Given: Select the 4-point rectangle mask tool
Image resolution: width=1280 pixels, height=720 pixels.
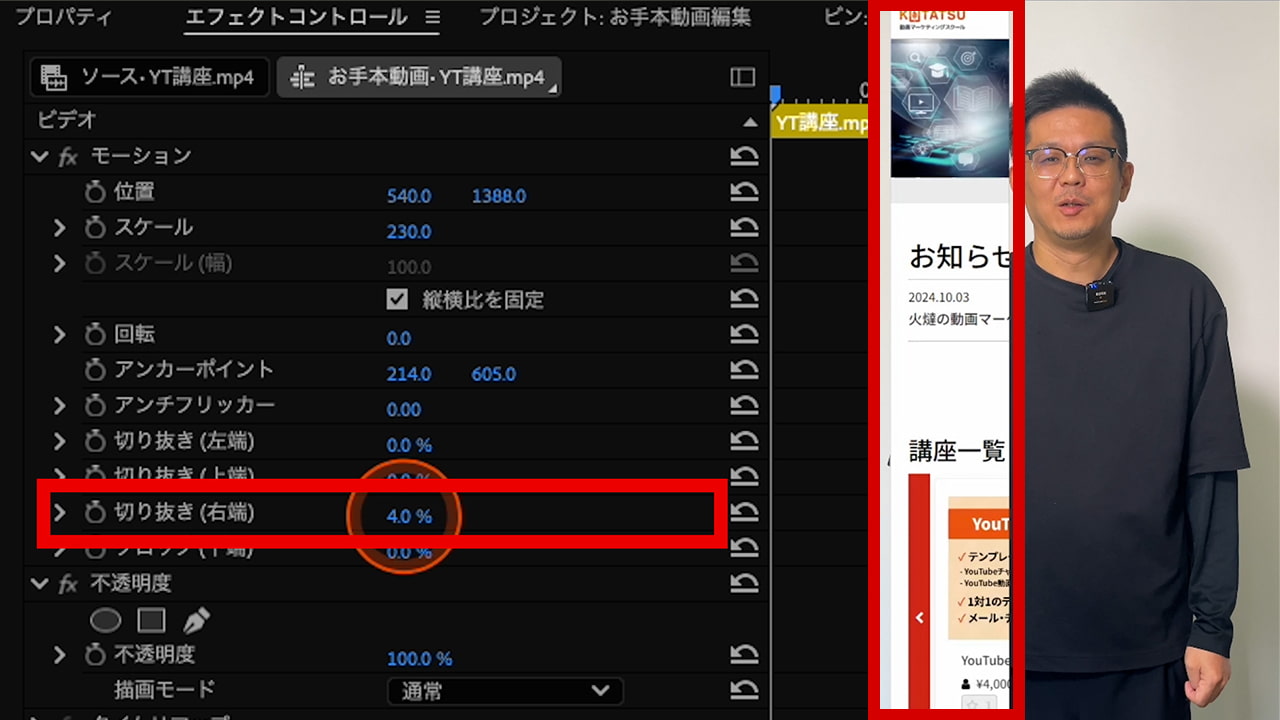Looking at the screenshot, I should point(151,620).
